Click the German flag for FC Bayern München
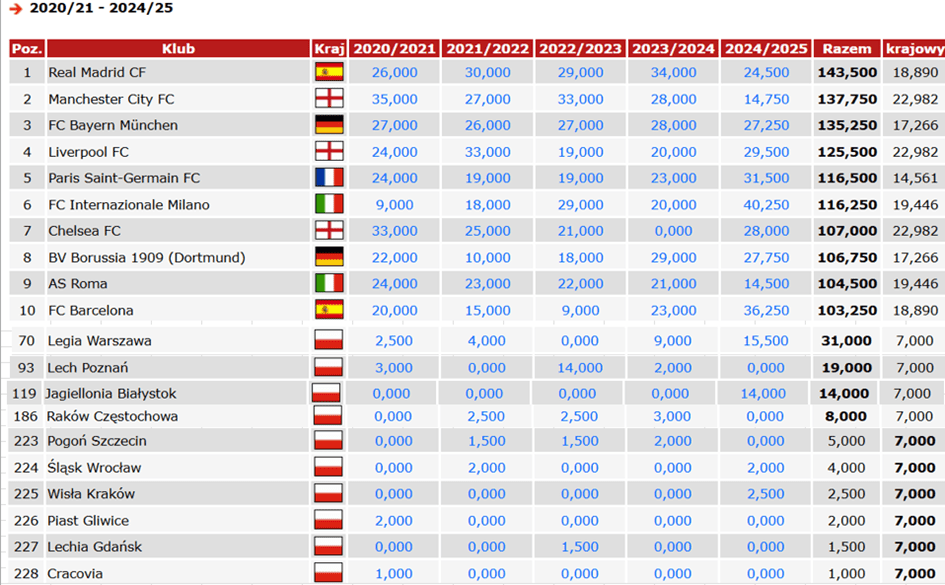The height and width of the screenshot is (585, 945). [x=329, y=125]
